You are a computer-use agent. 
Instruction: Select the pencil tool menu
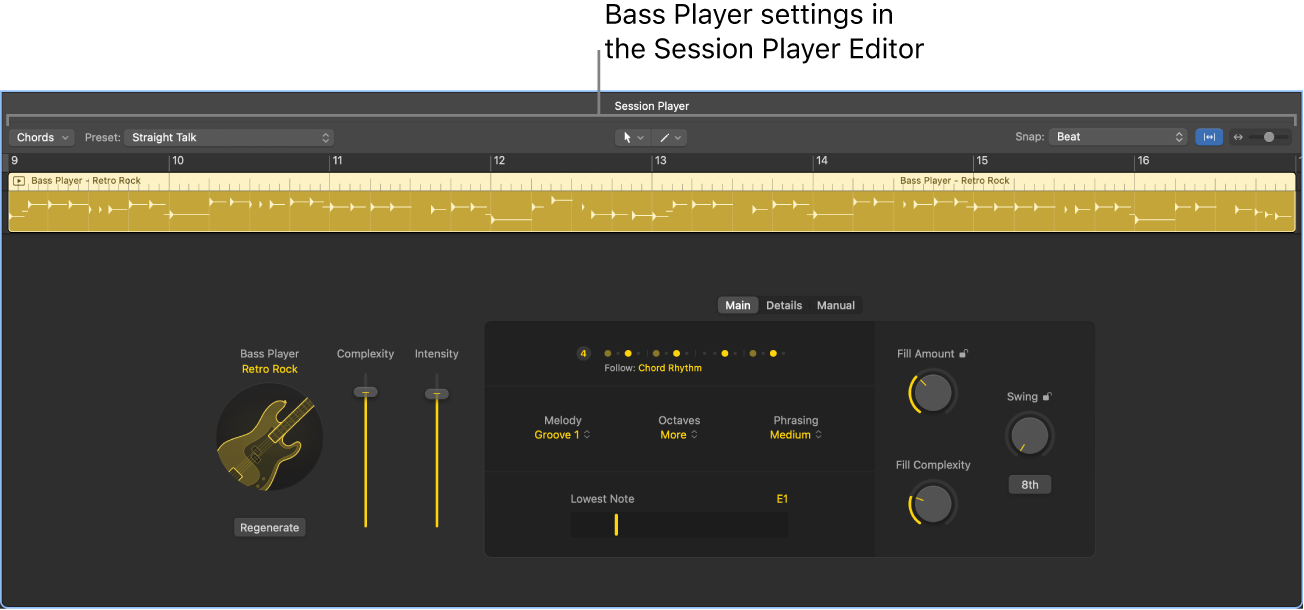pyautogui.click(x=669, y=137)
